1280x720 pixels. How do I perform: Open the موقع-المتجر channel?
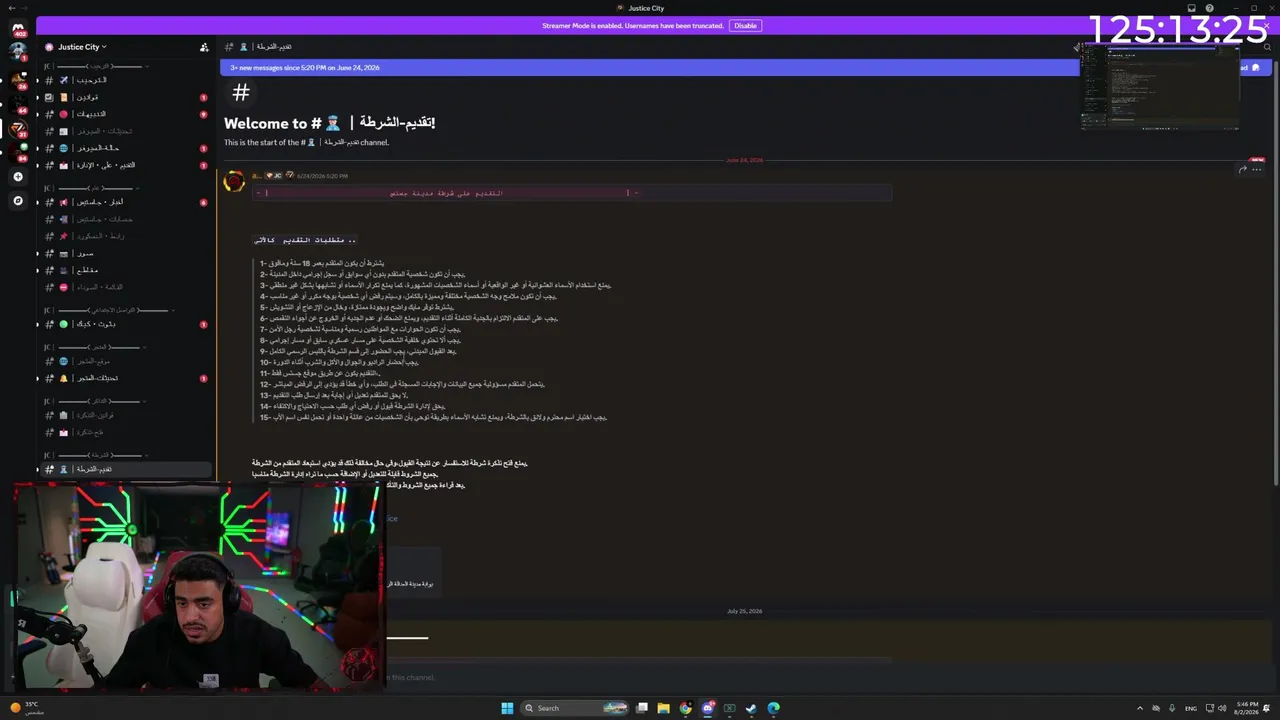click(x=126, y=361)
